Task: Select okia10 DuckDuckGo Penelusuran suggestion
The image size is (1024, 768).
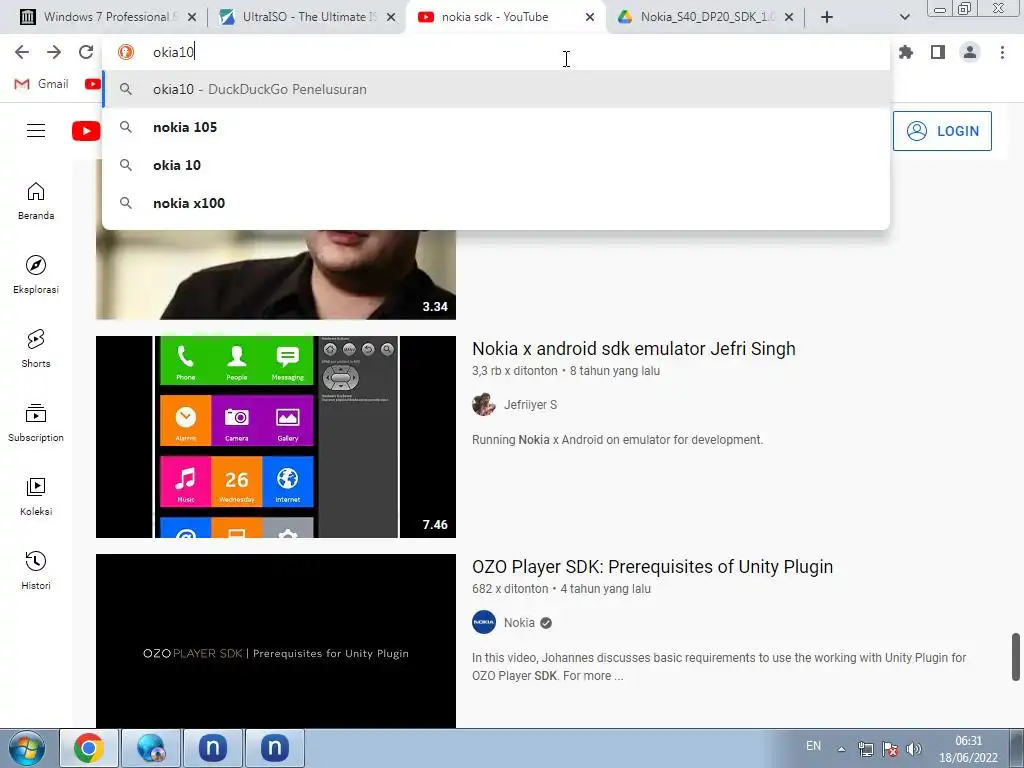Action: (496, 89)
